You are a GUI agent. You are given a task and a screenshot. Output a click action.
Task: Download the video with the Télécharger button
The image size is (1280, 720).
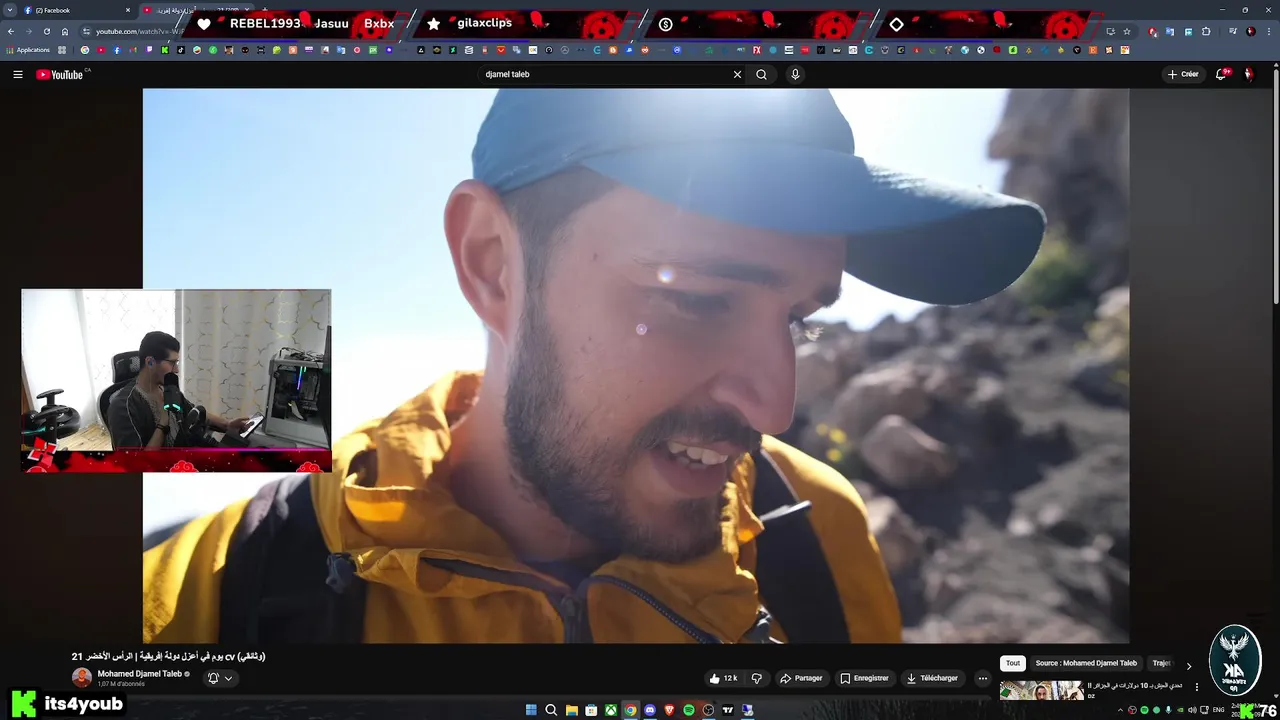[x=932, y=678]
